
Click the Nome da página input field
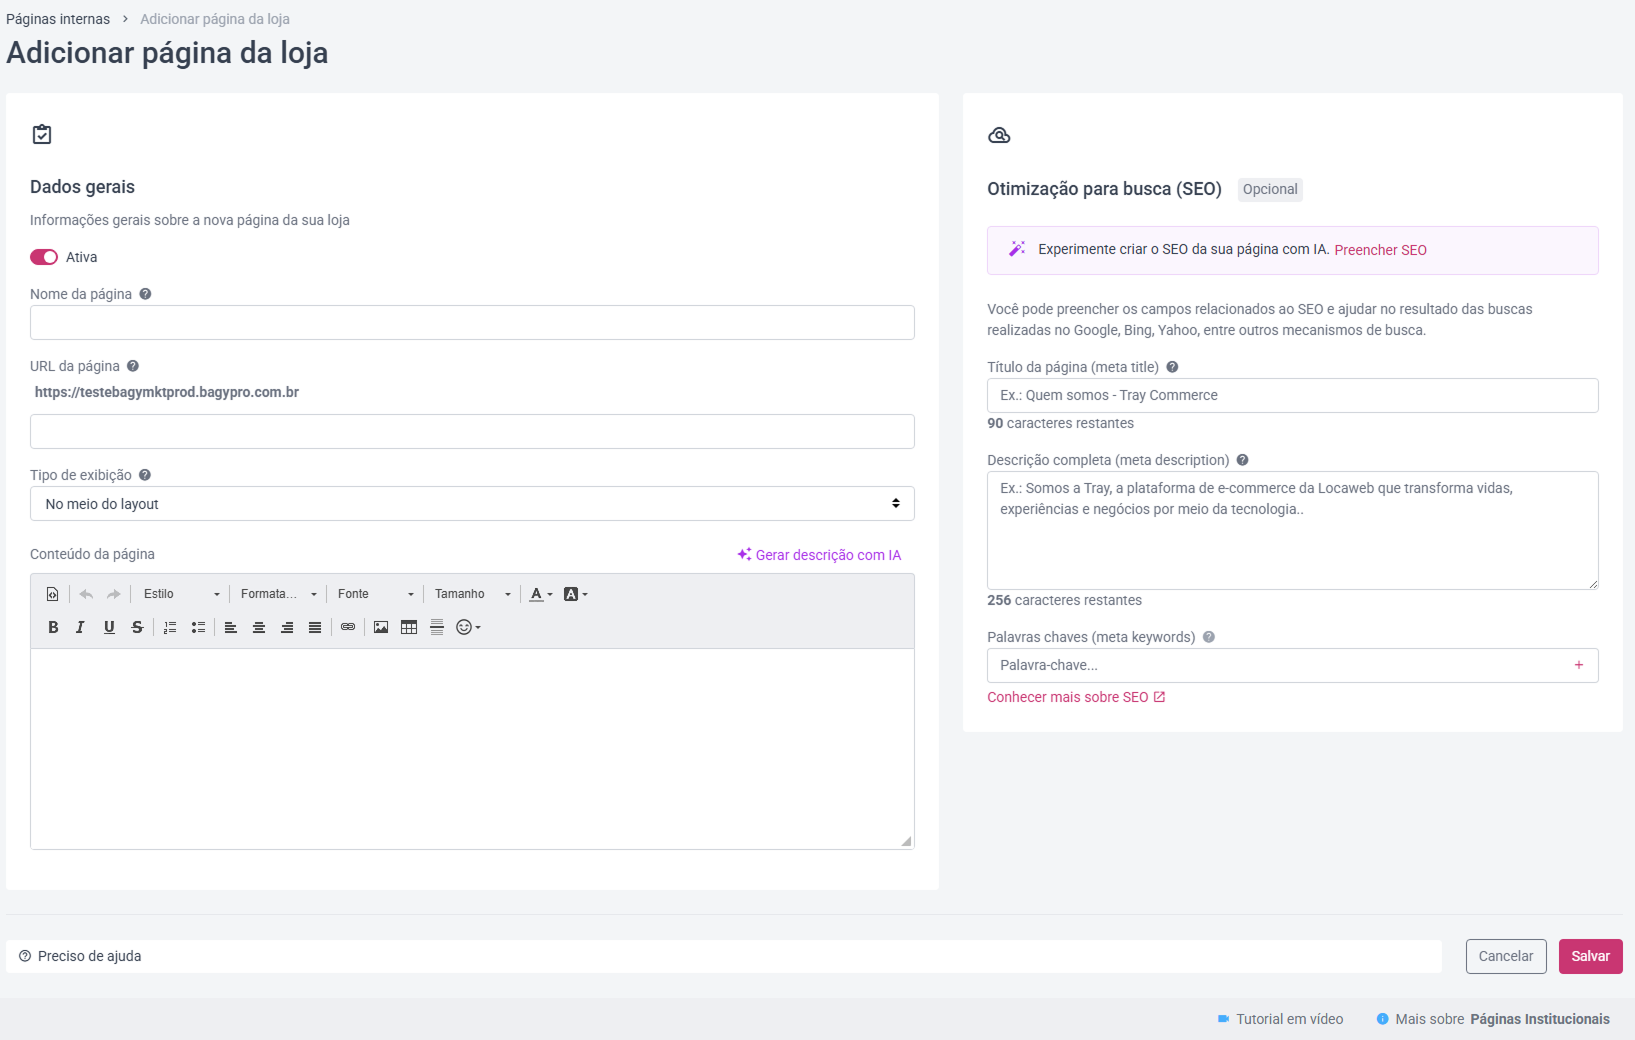click(x=472, y=323)
